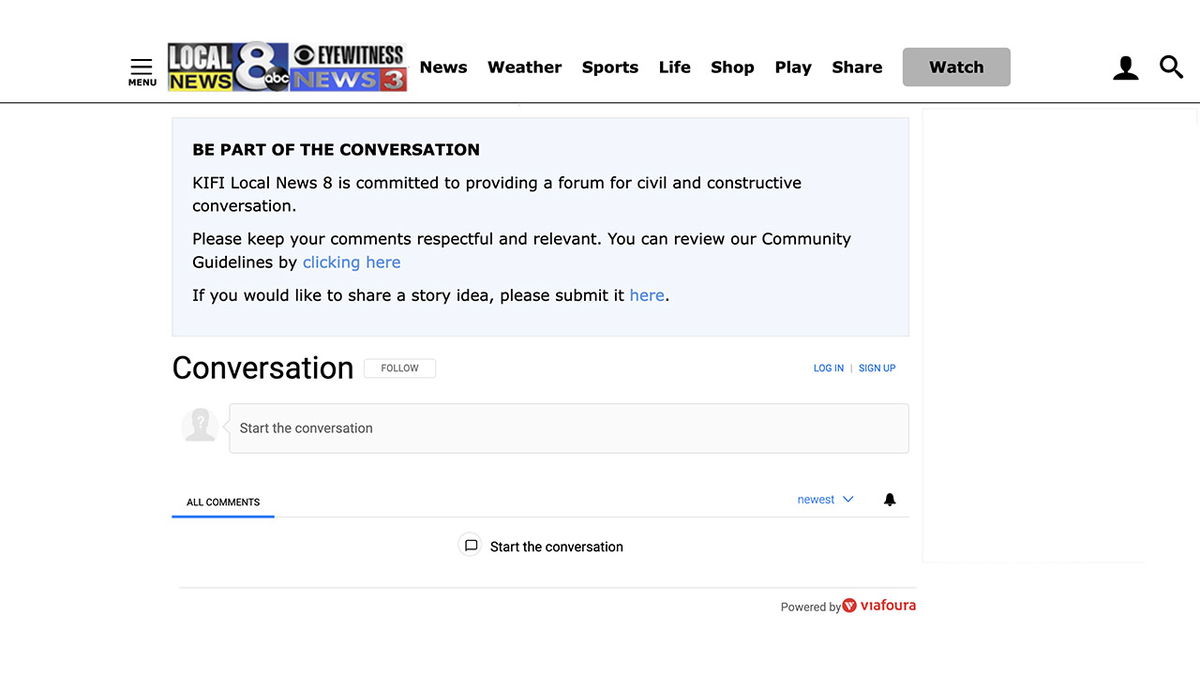Click the notification bell icon
Viewport: 1200px width, 675px height.
click(x=889, y=500)
